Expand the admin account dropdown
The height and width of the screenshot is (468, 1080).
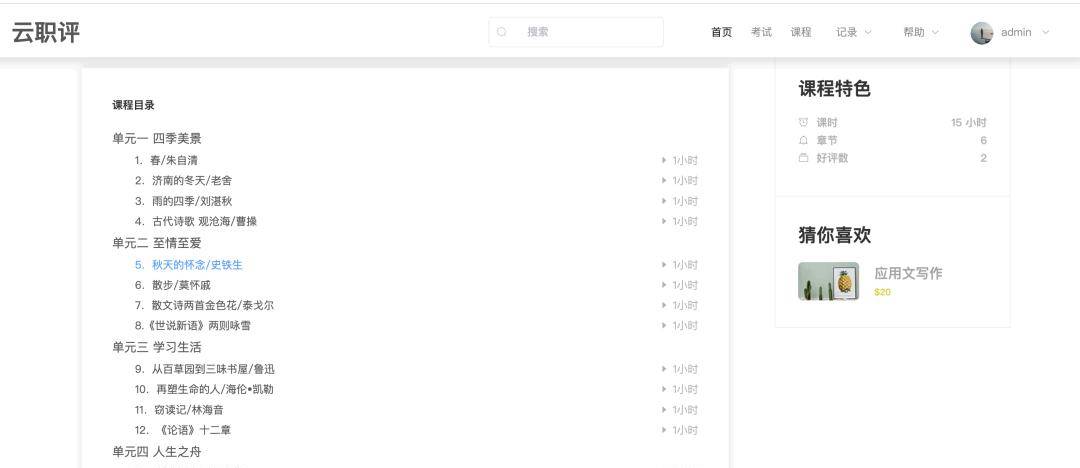pyautogui.click(x=1046, y=32)
